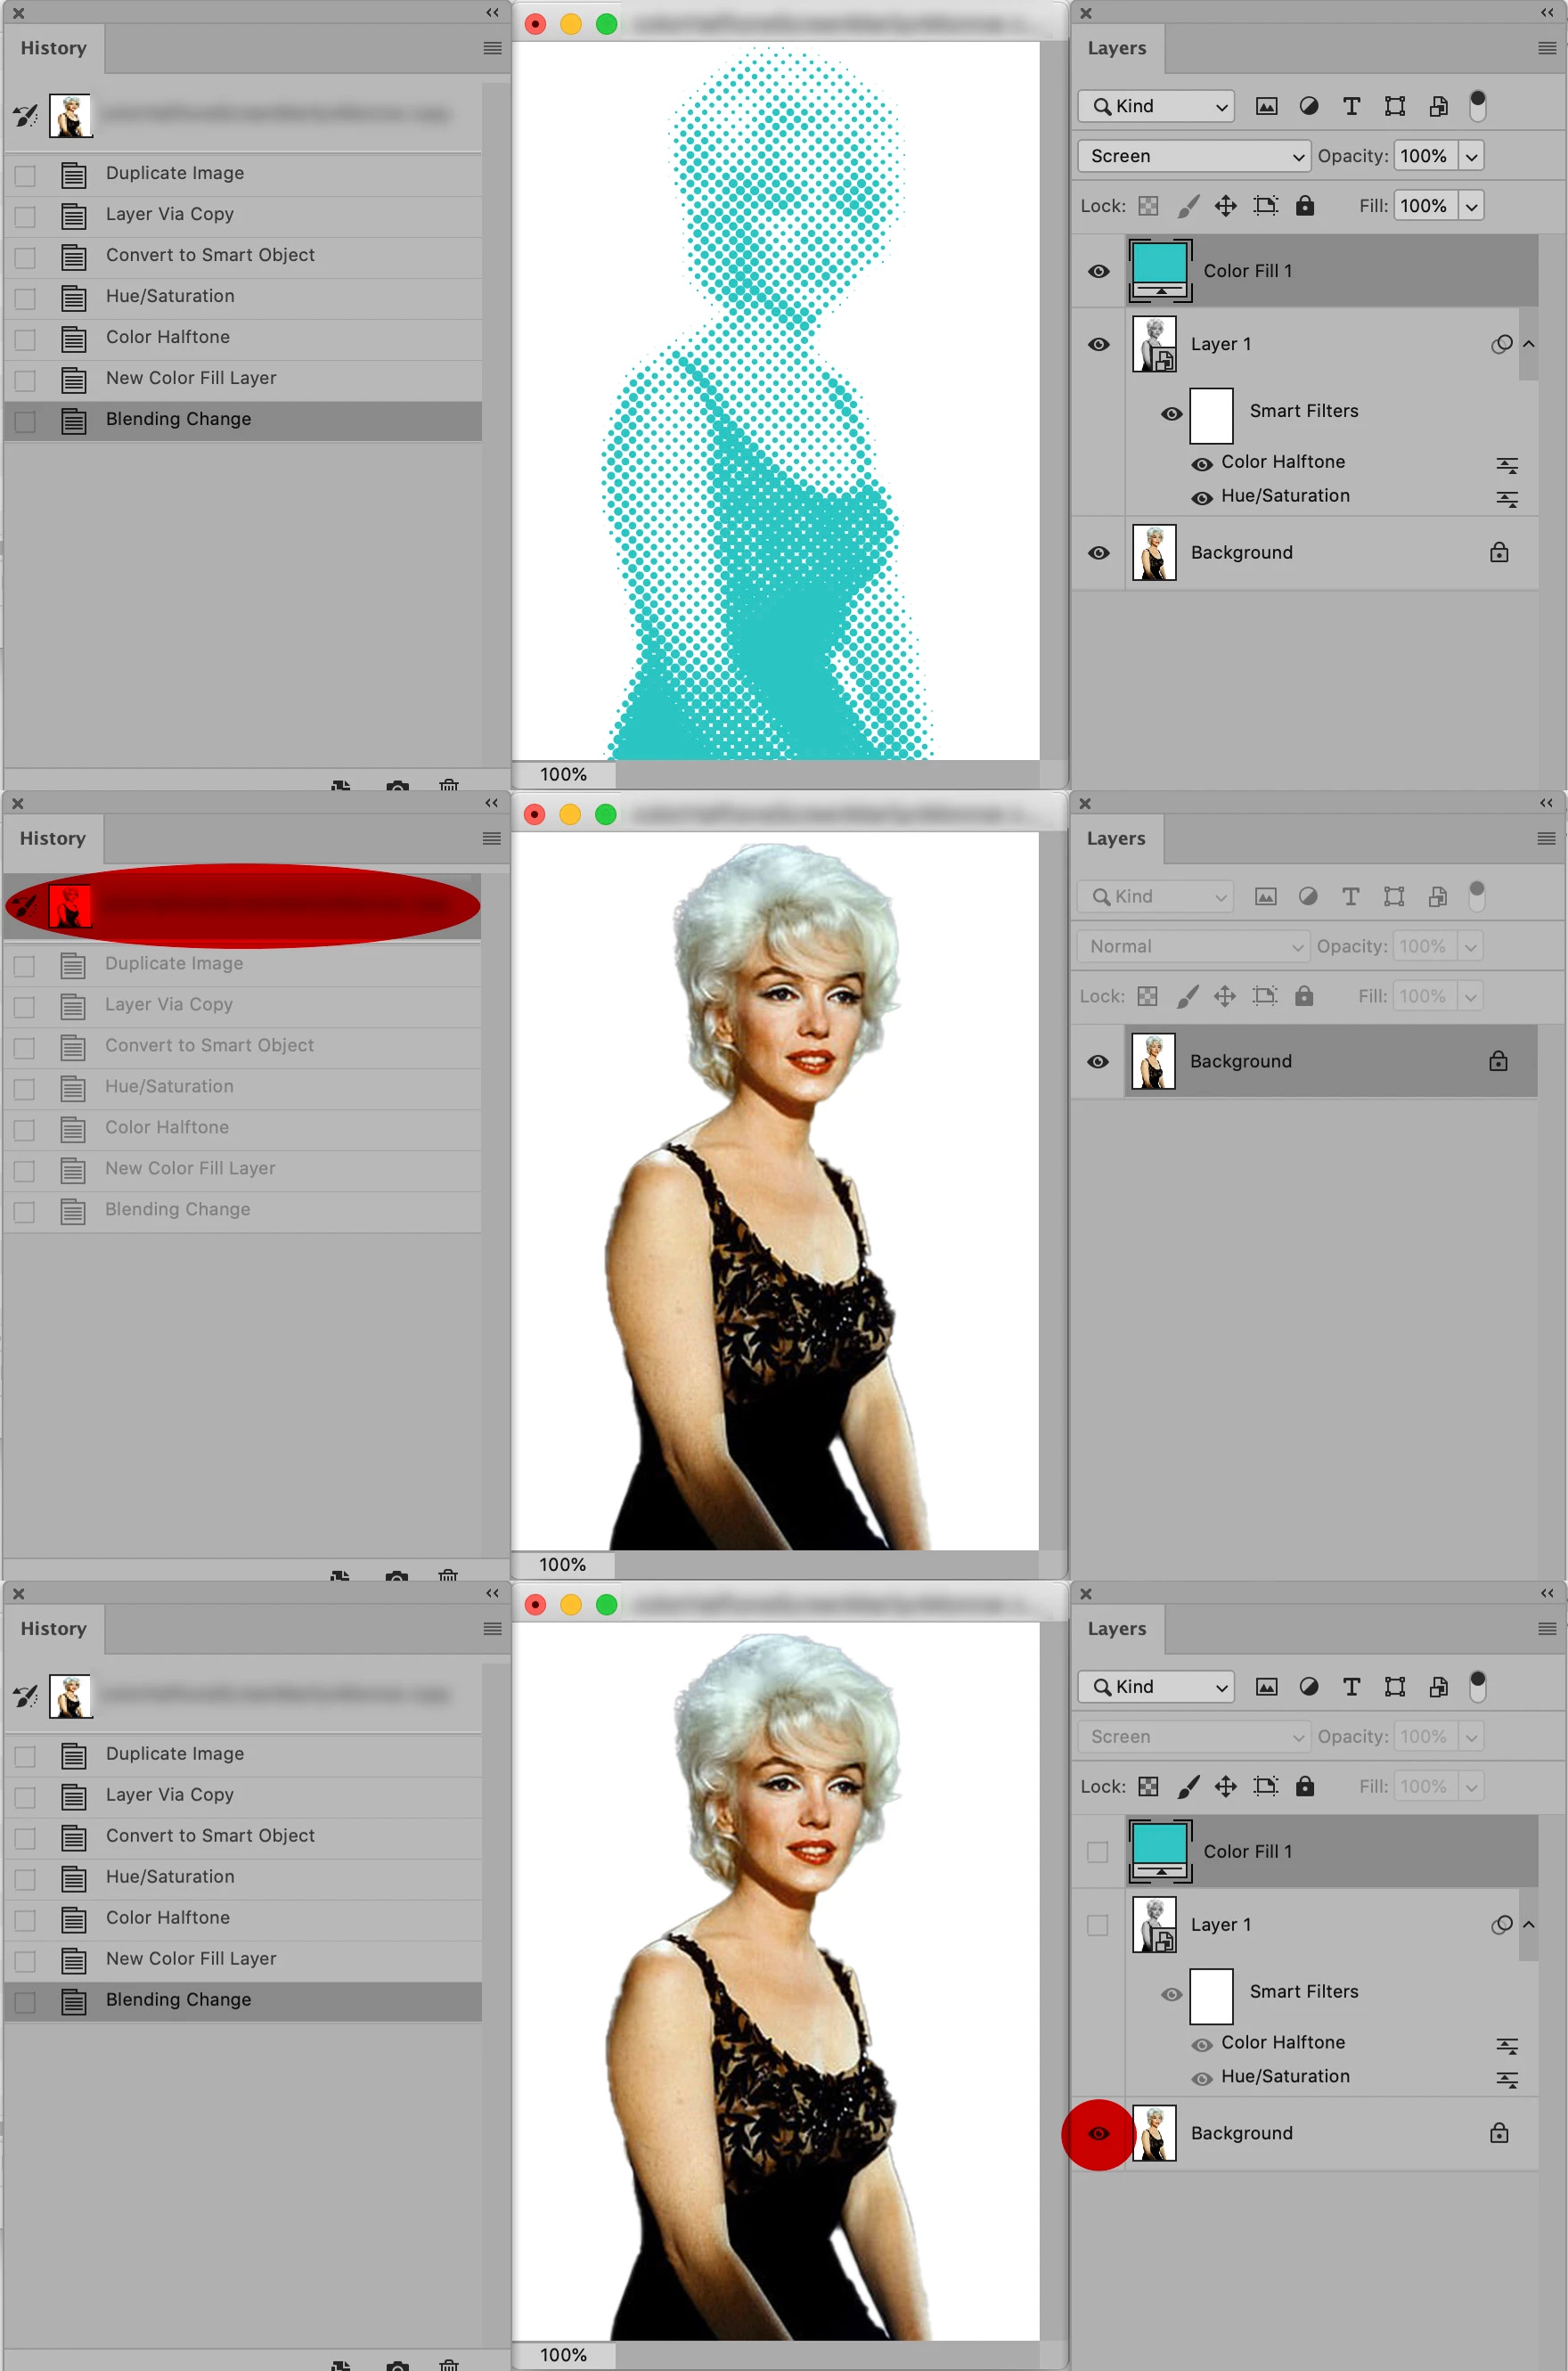Image resolution: width=1568 pixels, height=2371 pixels.
Task: Hide the visible Color Fill 1 layer
Action: [1098, 271]
